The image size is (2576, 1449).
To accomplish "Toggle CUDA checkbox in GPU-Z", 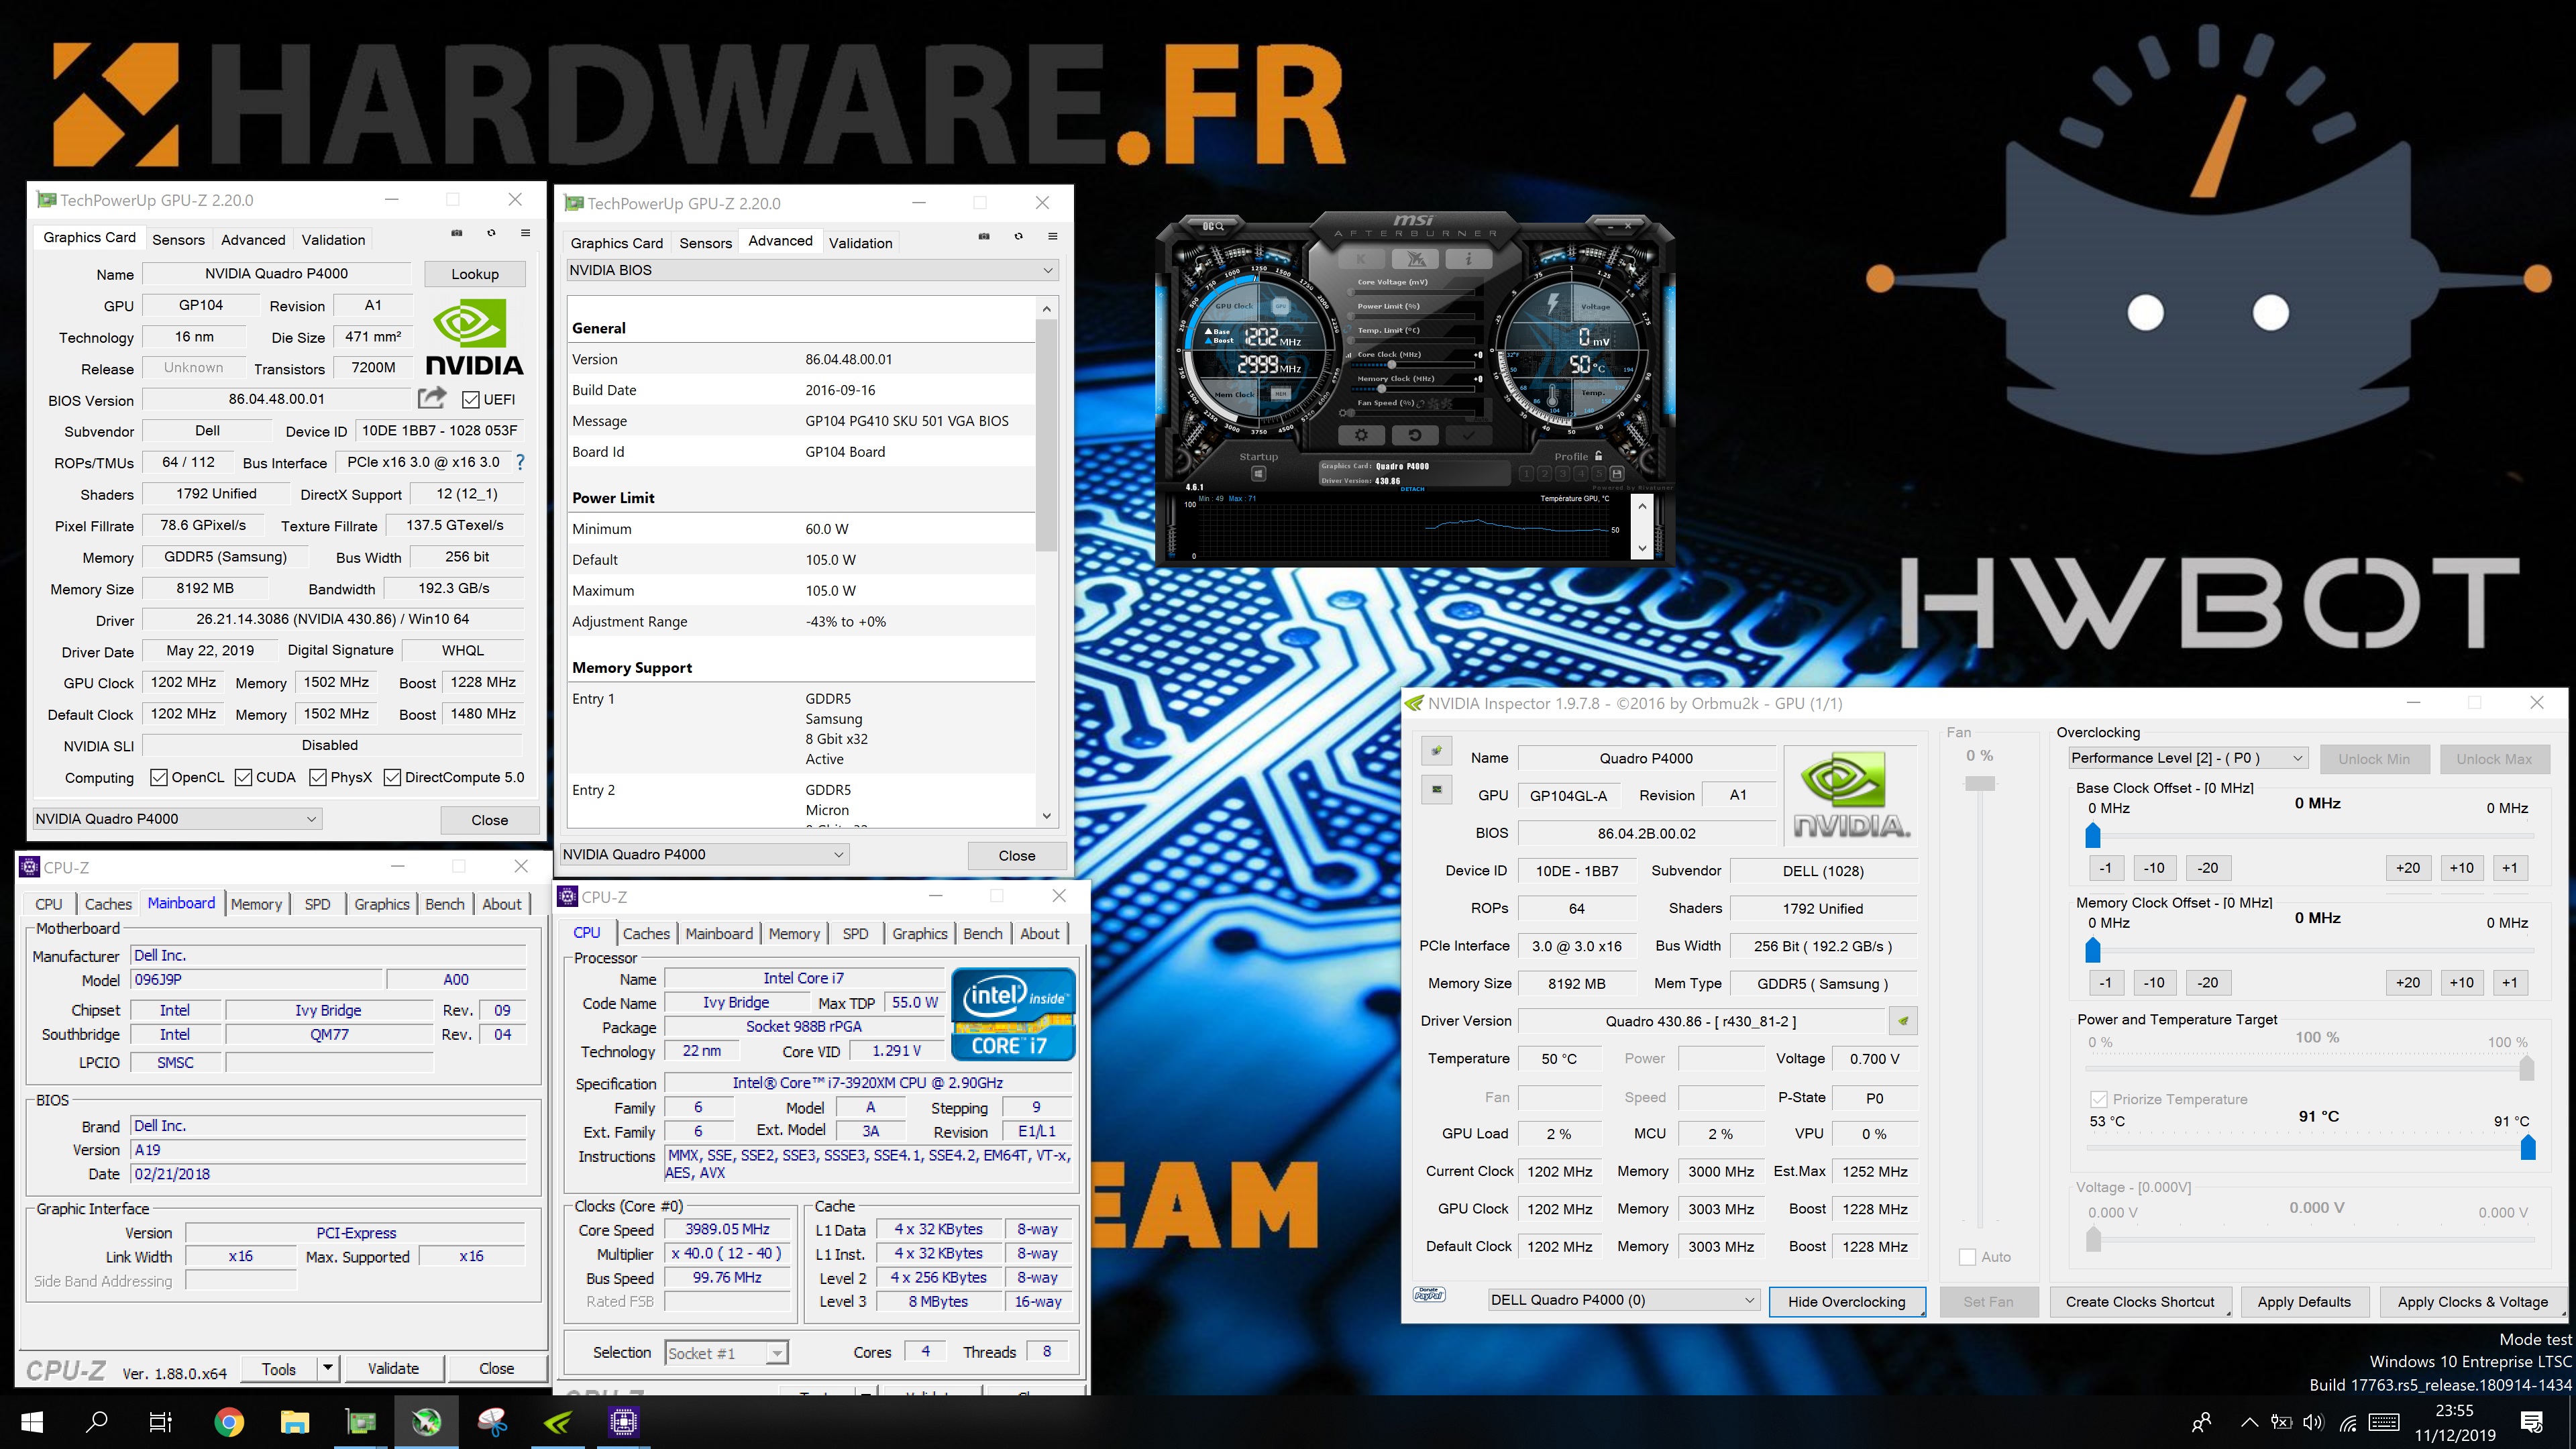I will coord(243,777).
